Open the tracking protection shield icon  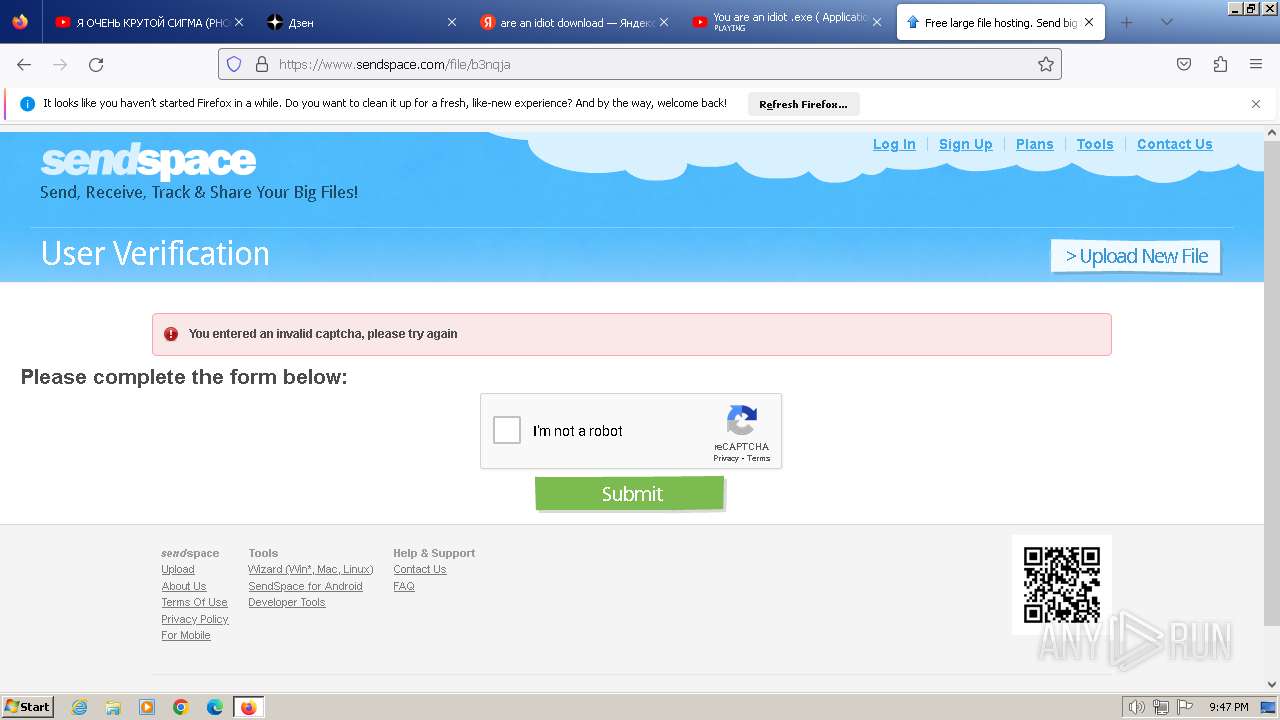point(234,64)
